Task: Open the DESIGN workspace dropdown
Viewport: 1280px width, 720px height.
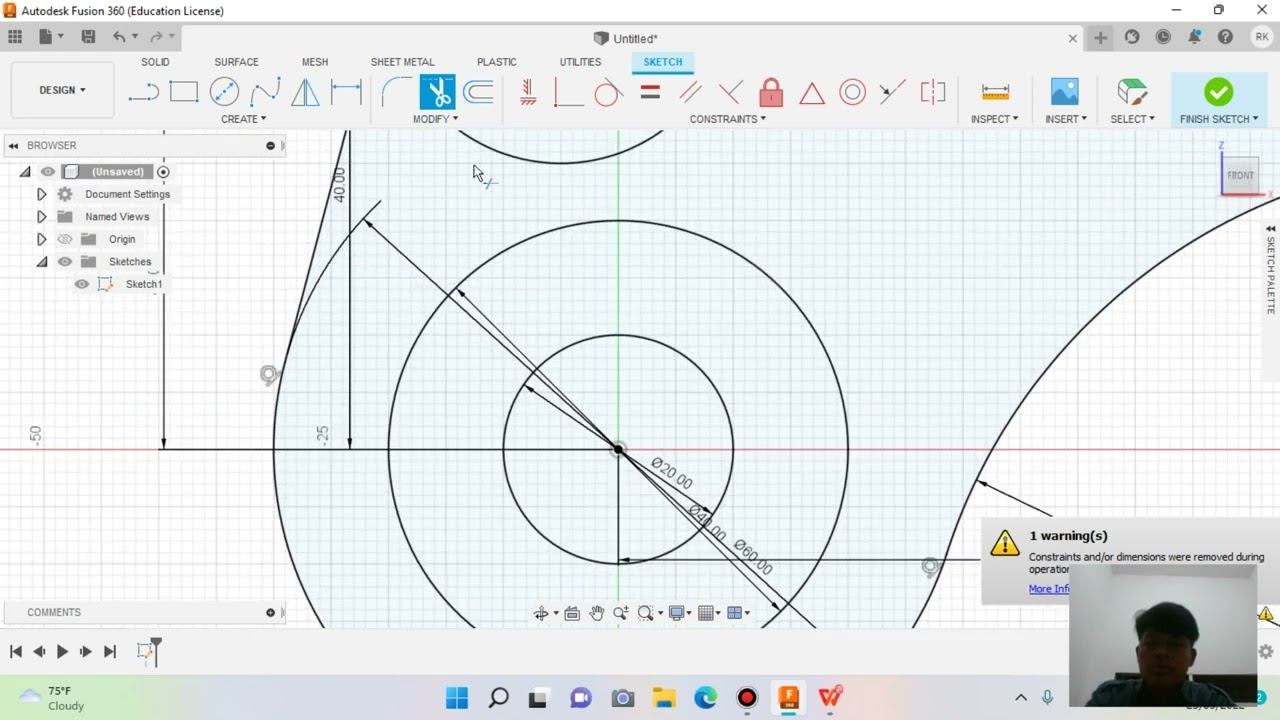Action: point(62,90)
